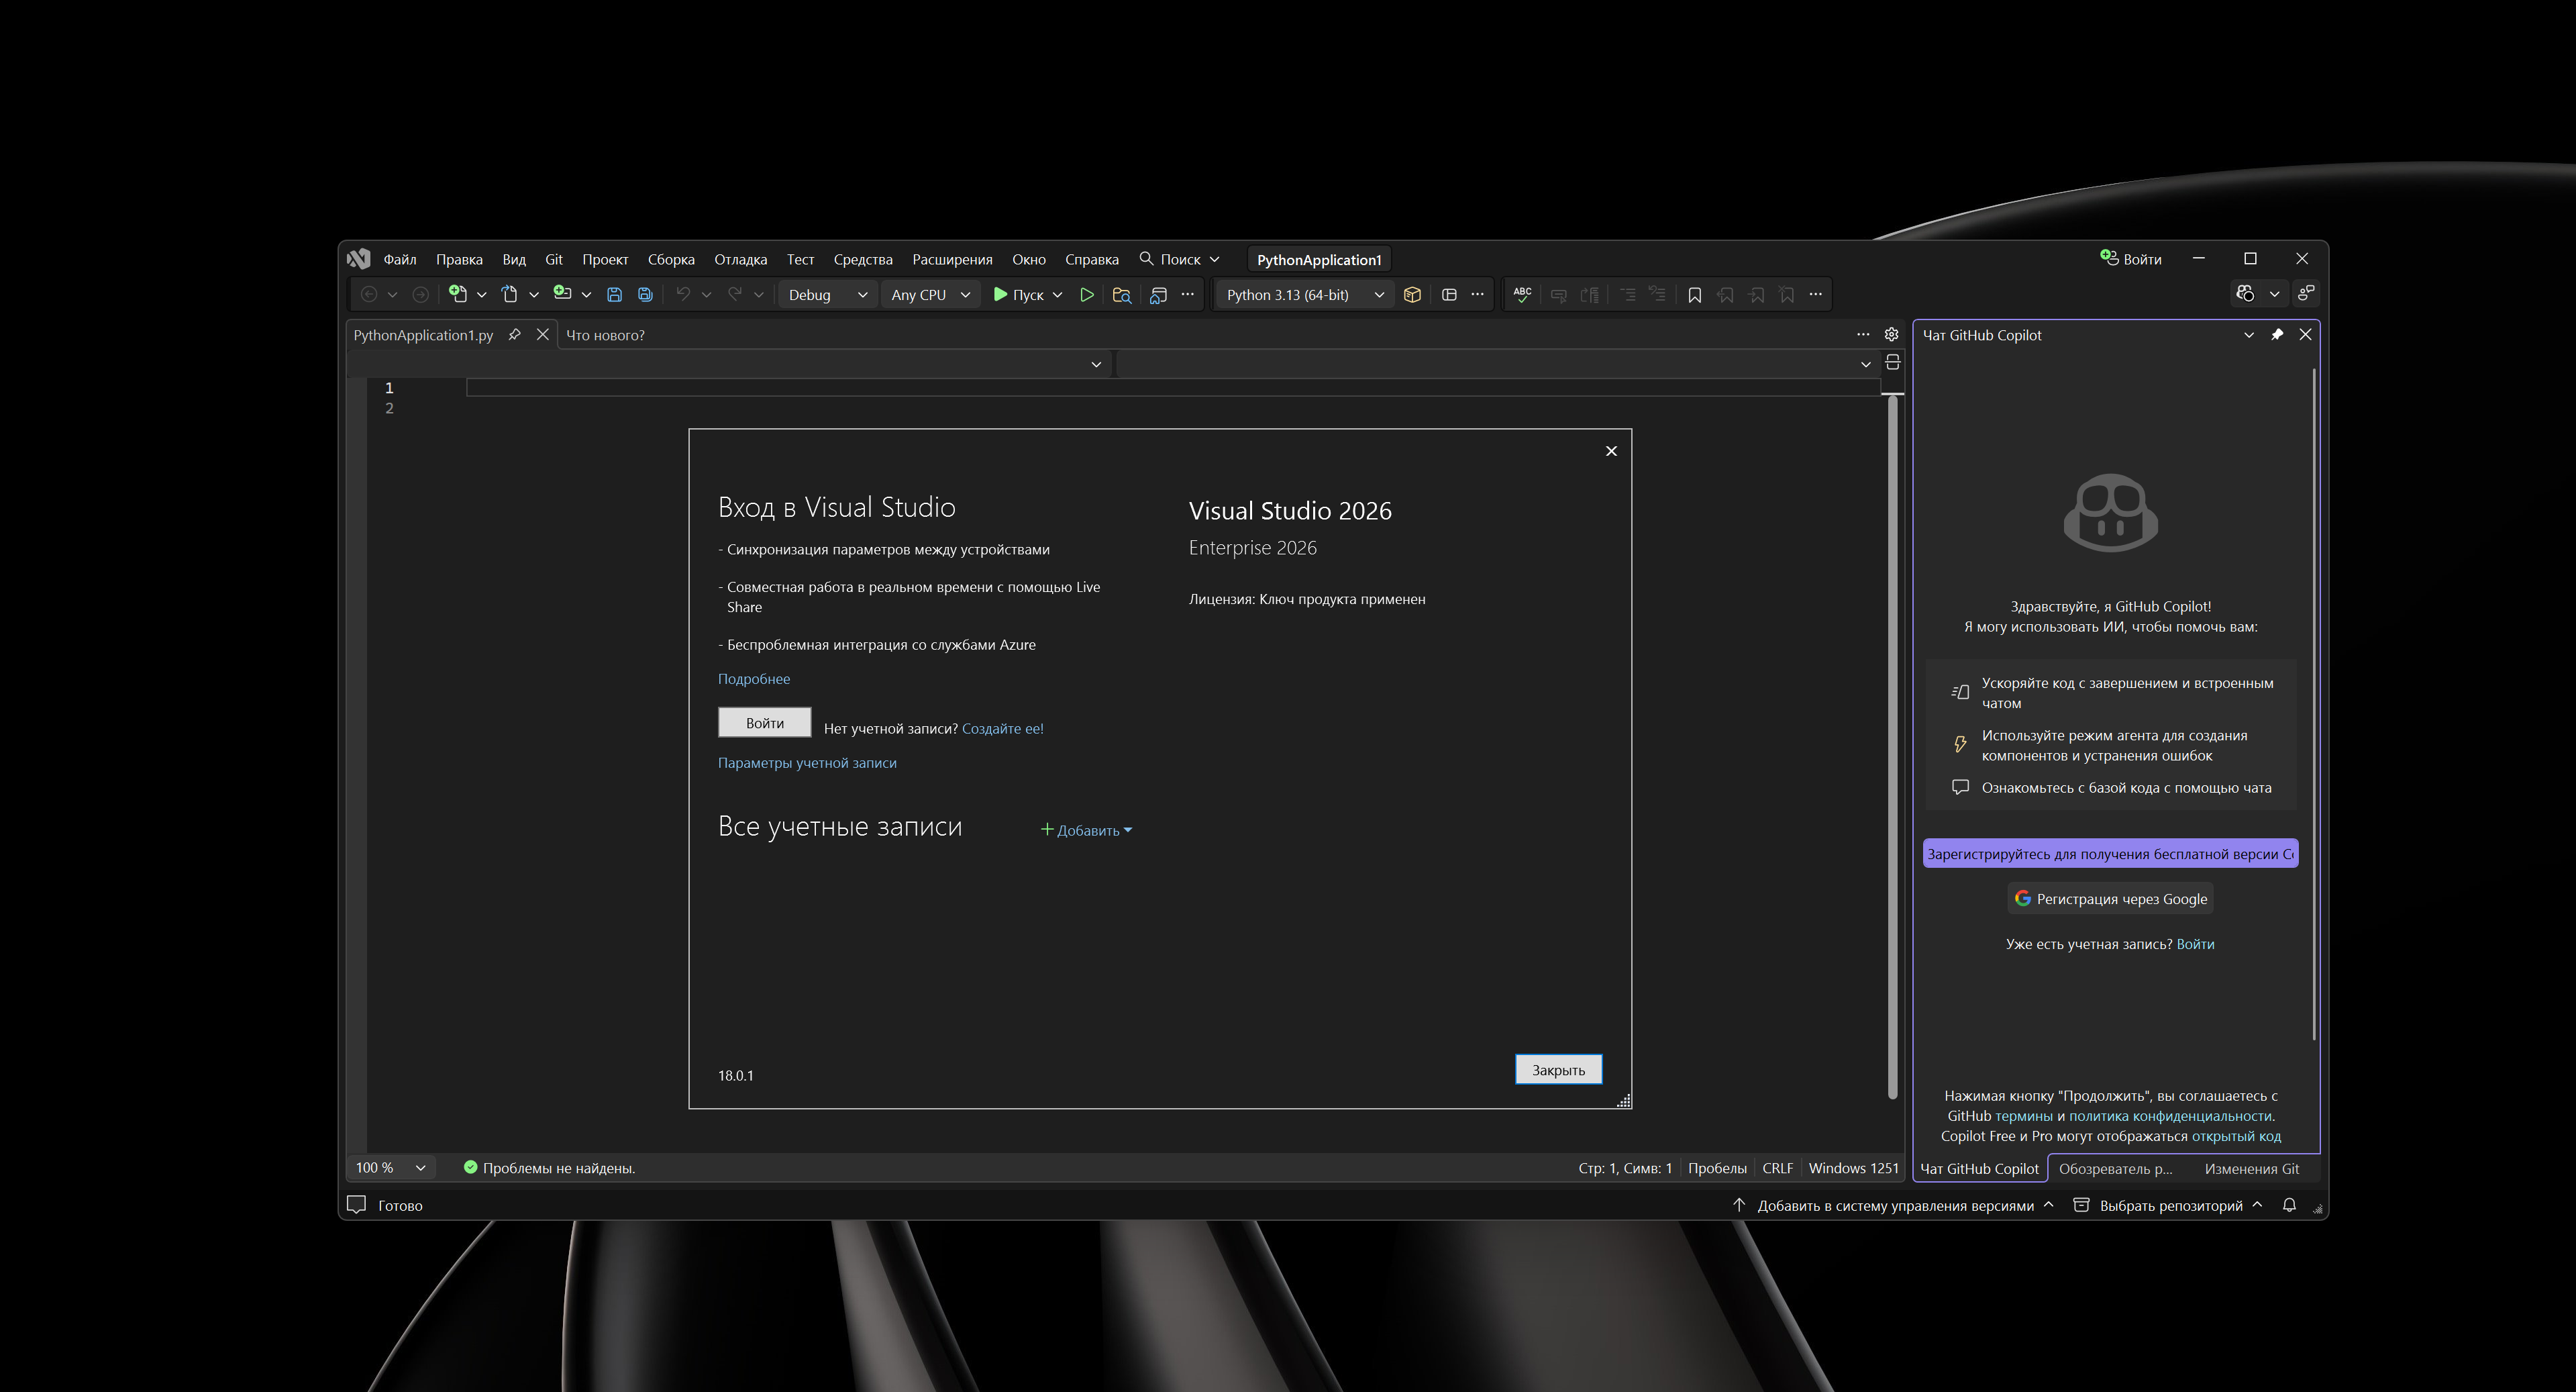
Task: Toggle auto-hide pin on Copilot chat panel
Action: coord(2277,335)
